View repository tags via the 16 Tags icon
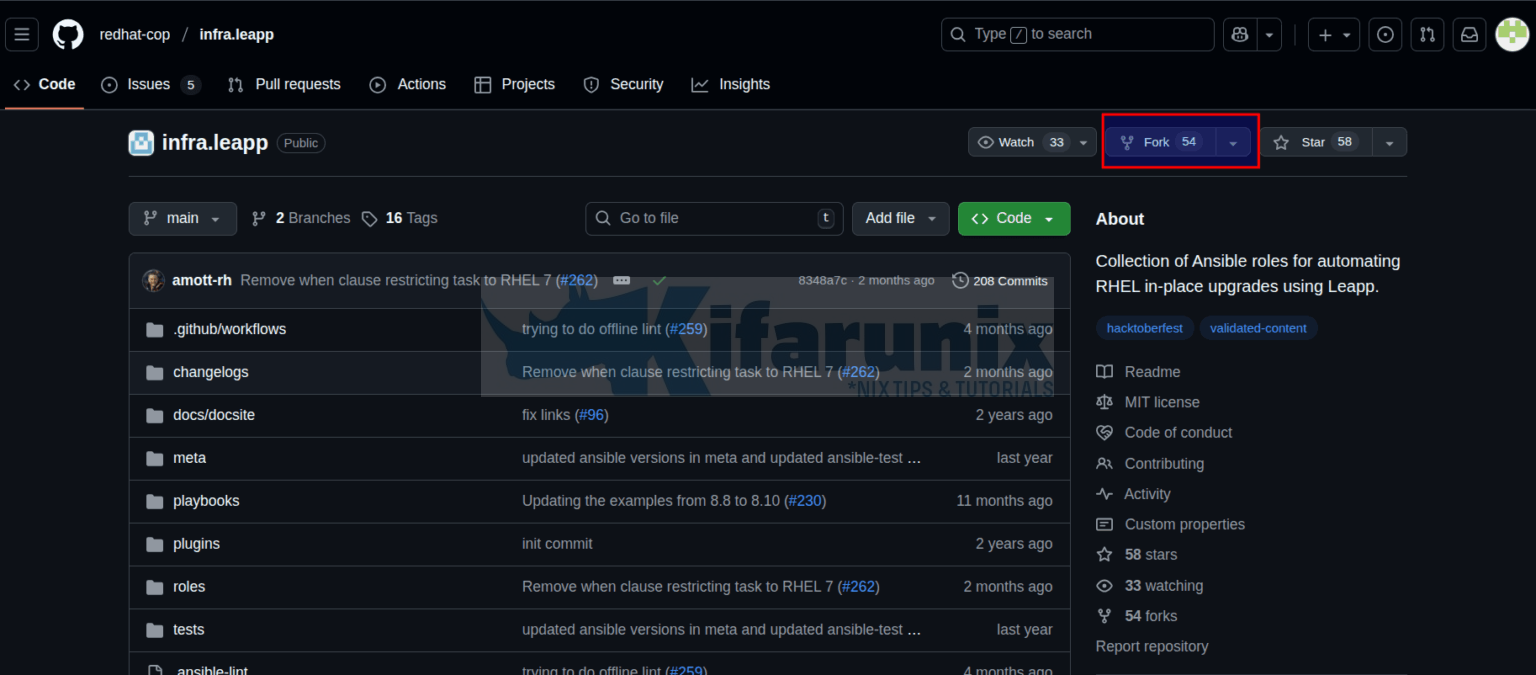This screenshot has height=675, width=1536. click(399, 217)
